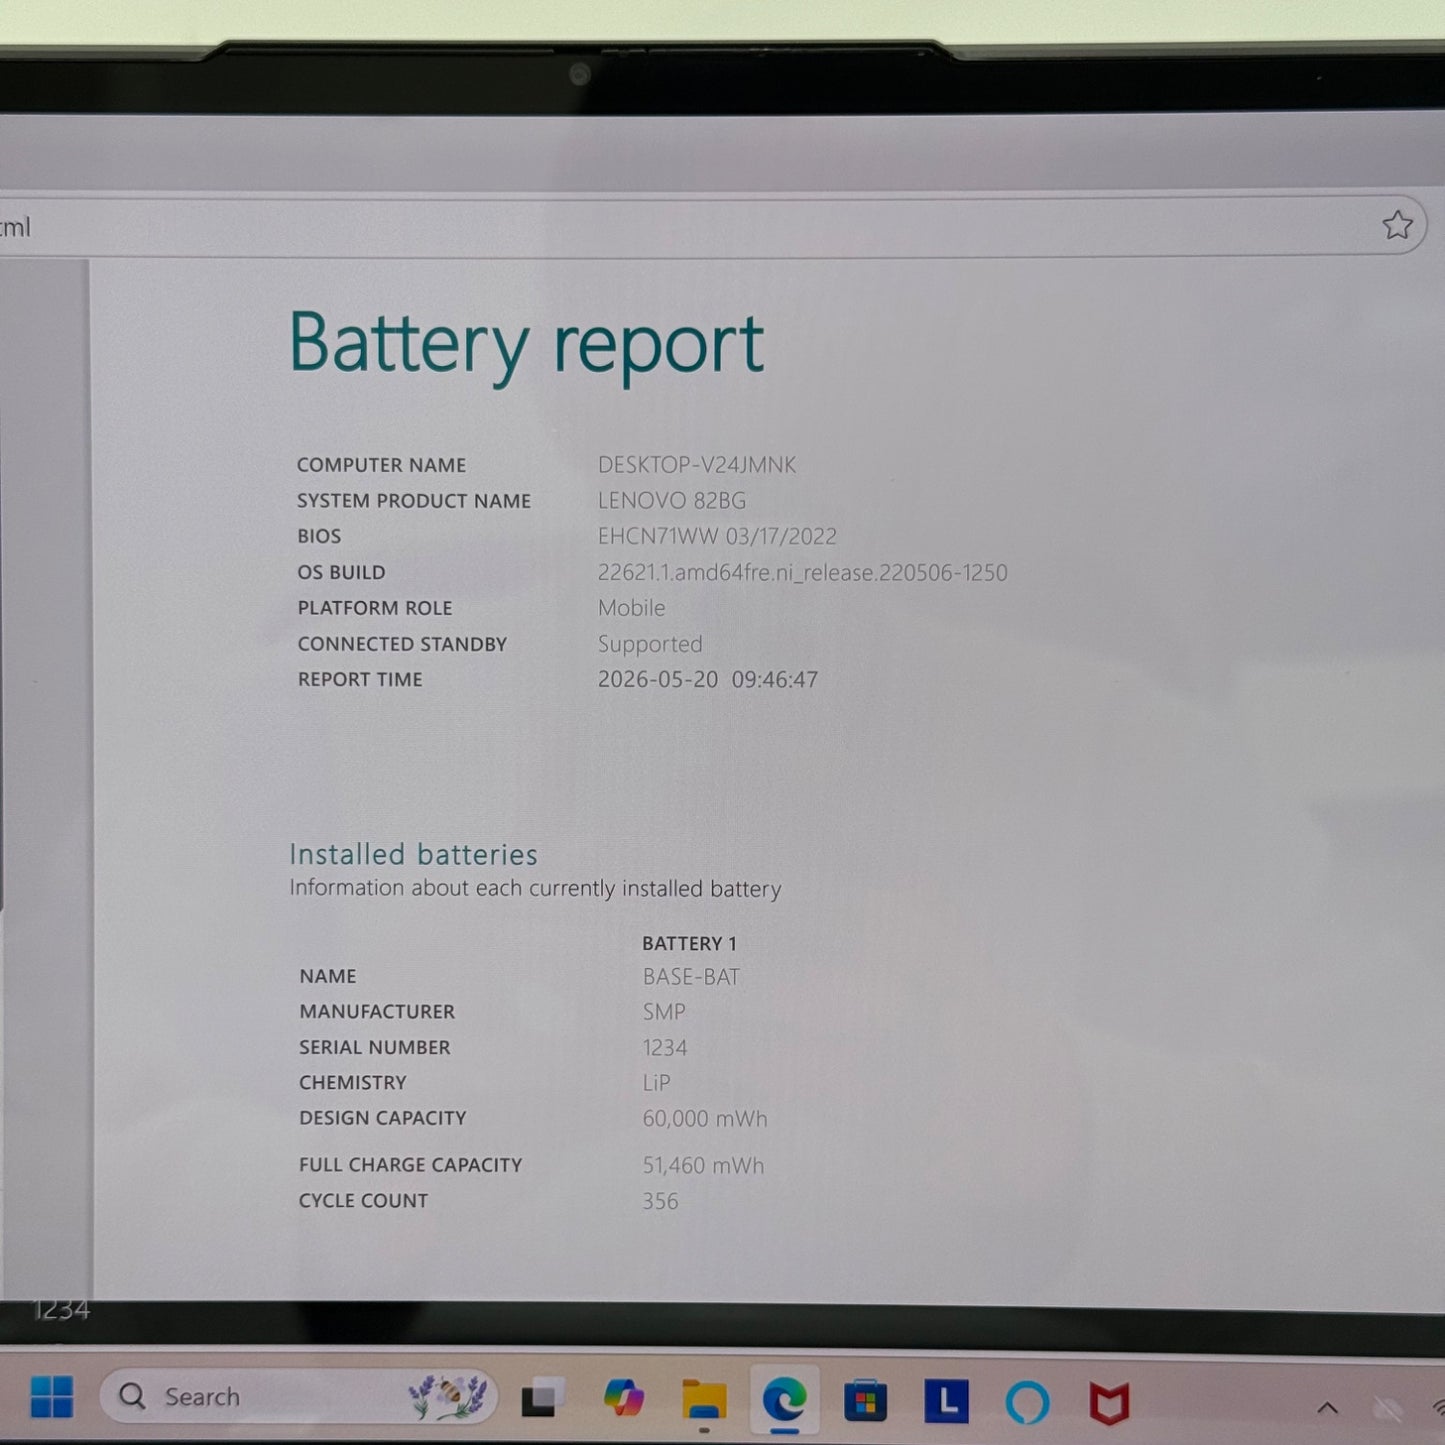
Task: Click the LENOVO 82BG product name
Action: coord(672,501)
